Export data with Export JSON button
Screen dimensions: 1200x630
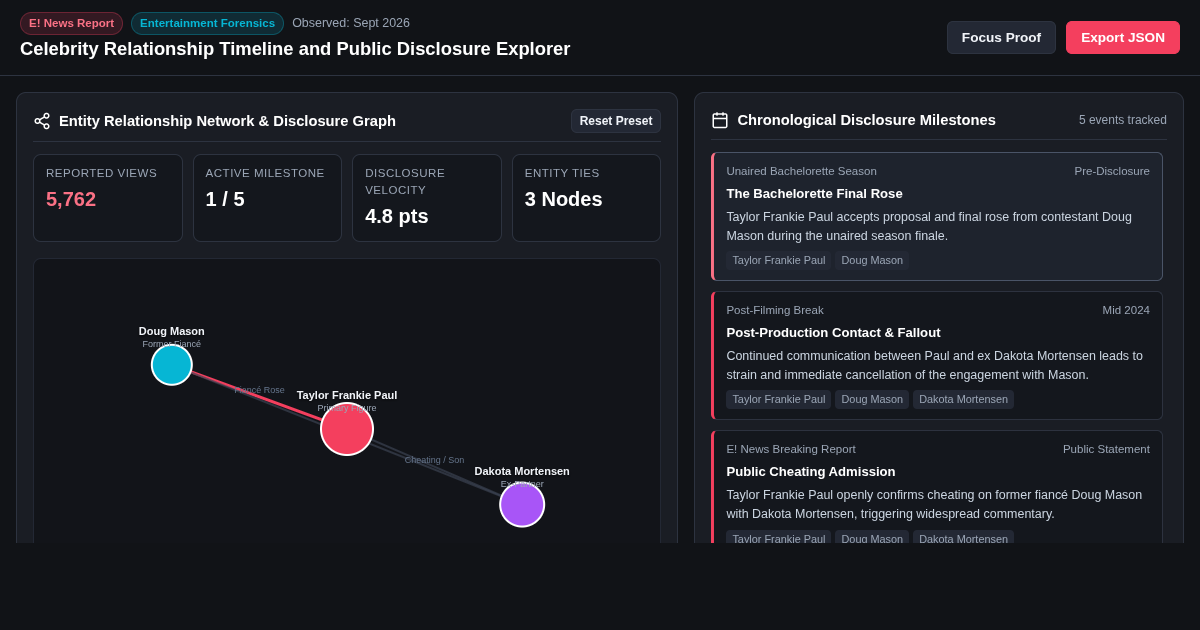point(1123,38)
